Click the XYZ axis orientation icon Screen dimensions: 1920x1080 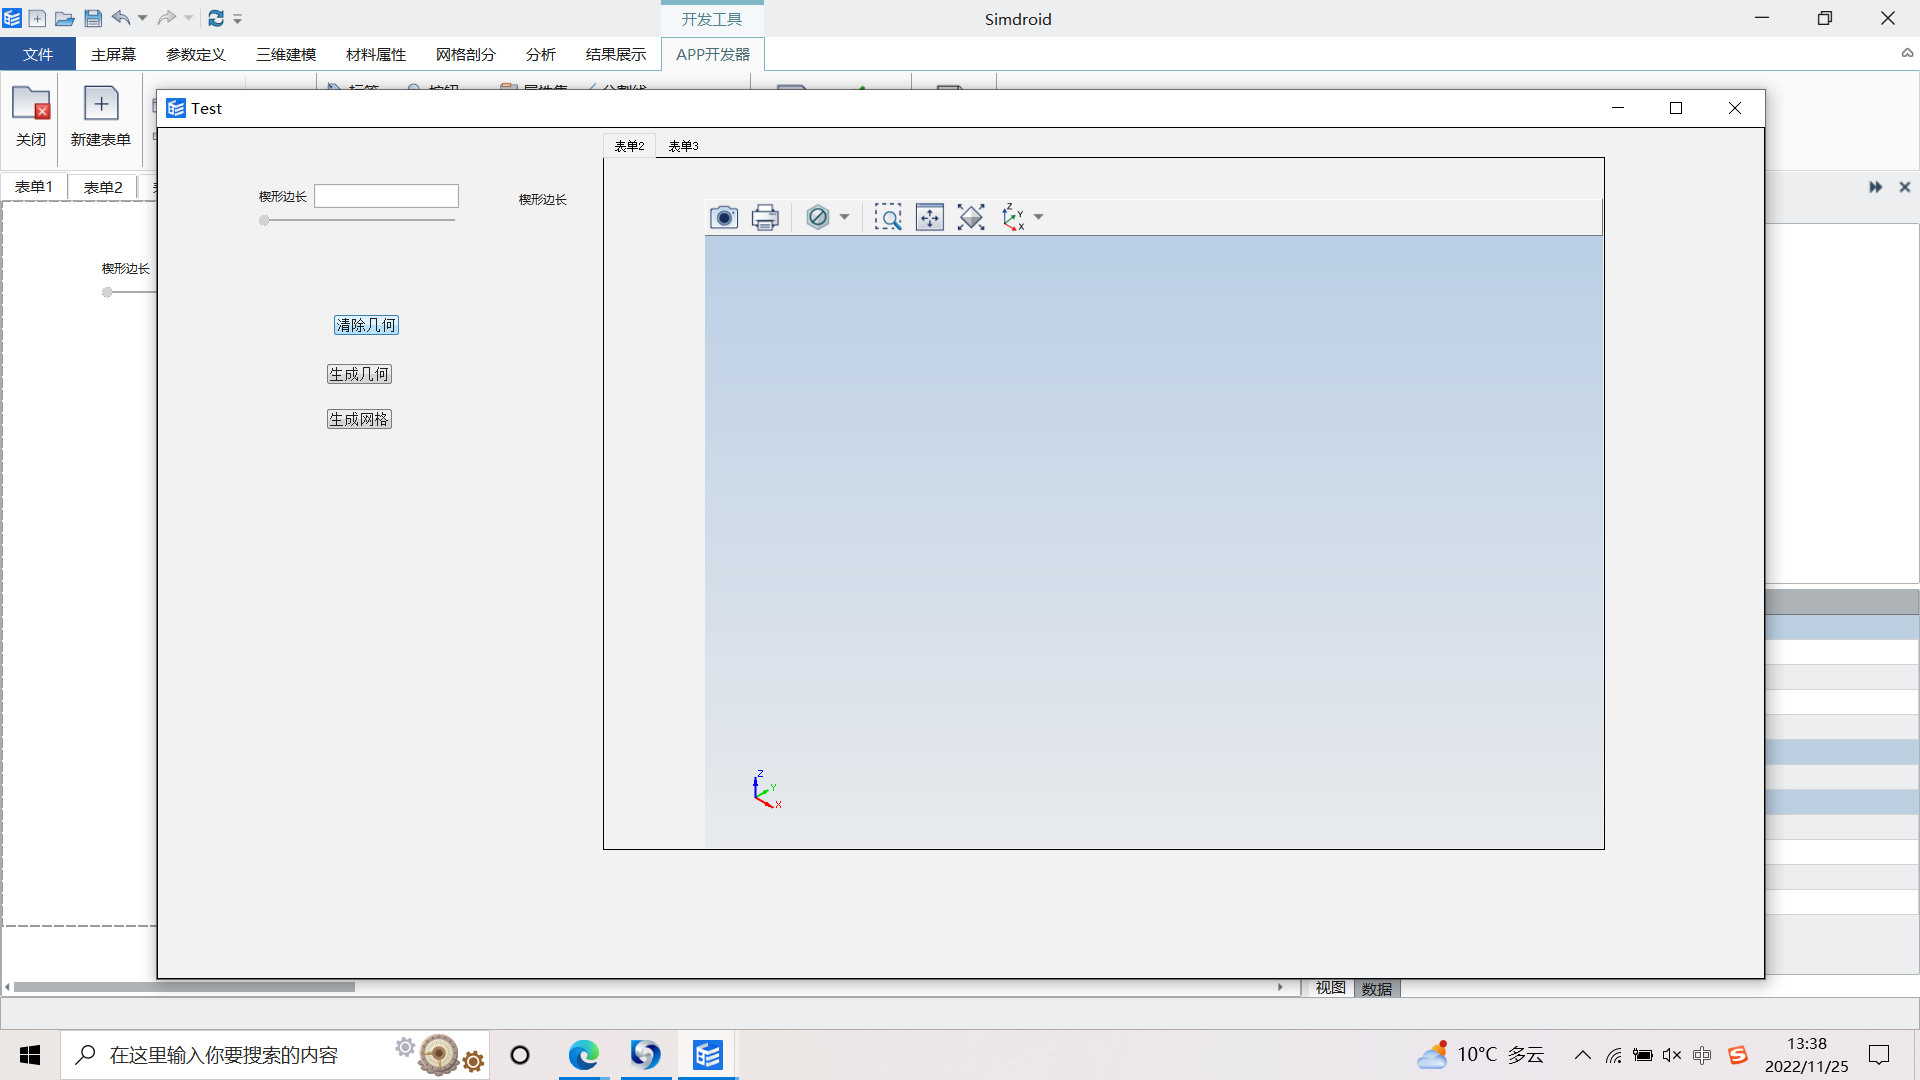[1013, 217]
